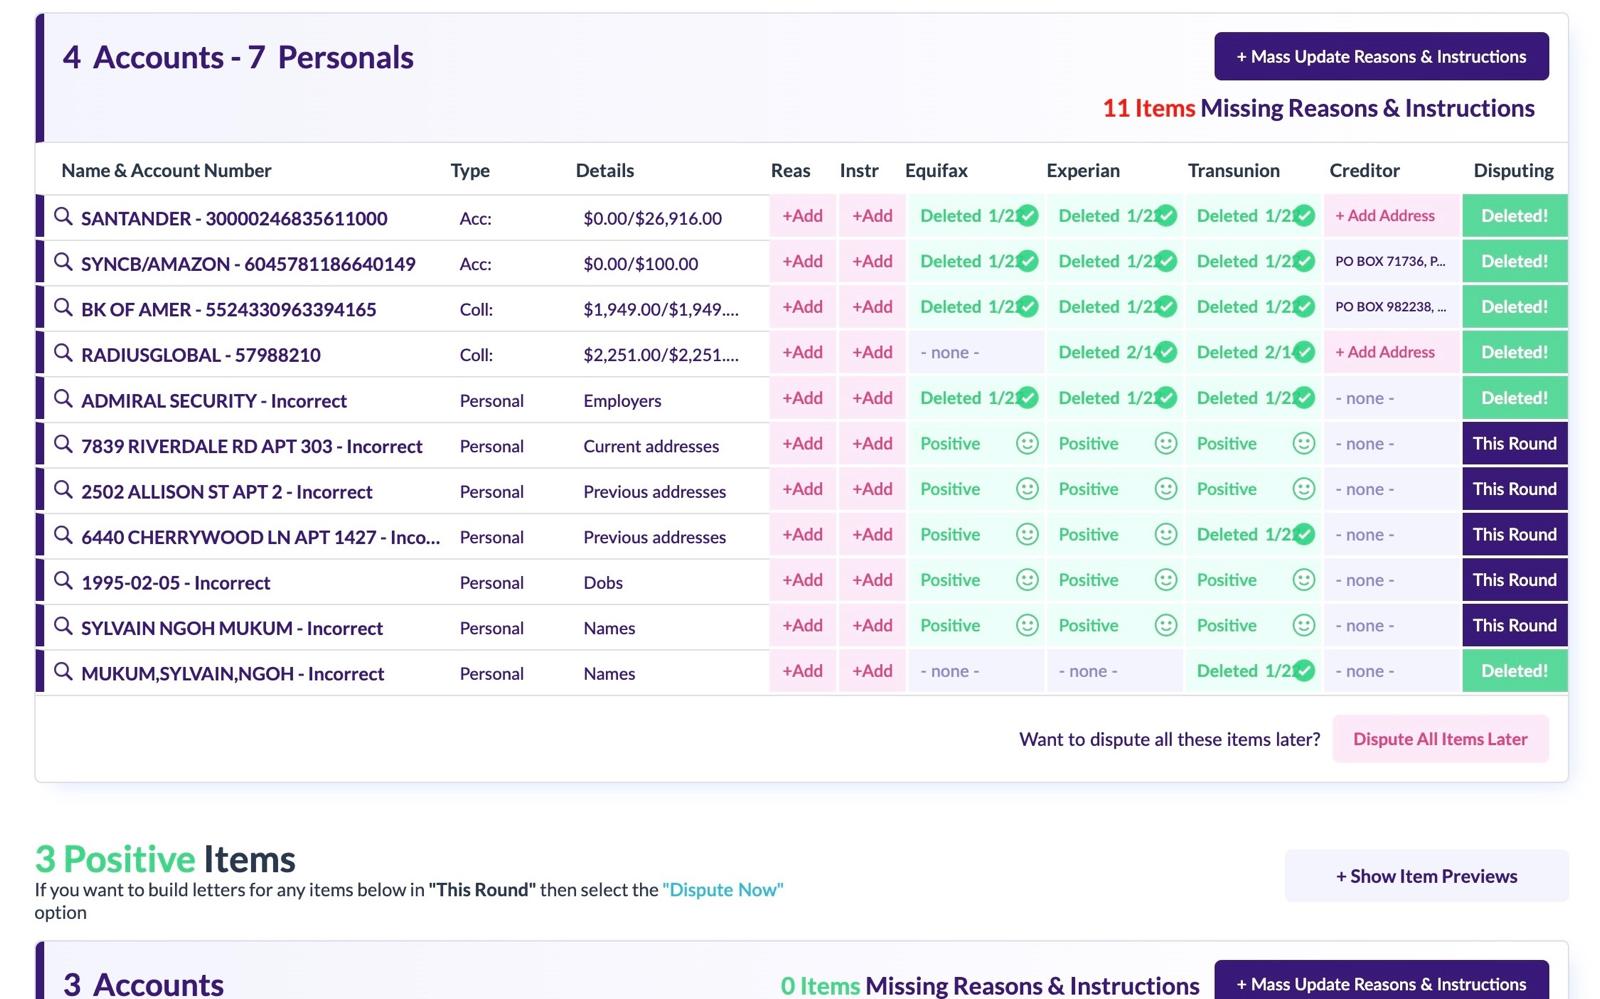The width and height of the screenshot is (1600, 999).
Task: Toggle This Round status for 2502 Allison St
Action: [1514, 489]
